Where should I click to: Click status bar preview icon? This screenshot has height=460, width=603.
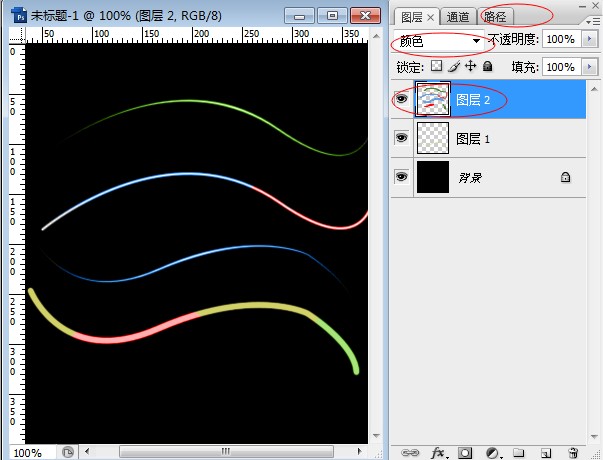pyautogui.click(x=68, y=452)
